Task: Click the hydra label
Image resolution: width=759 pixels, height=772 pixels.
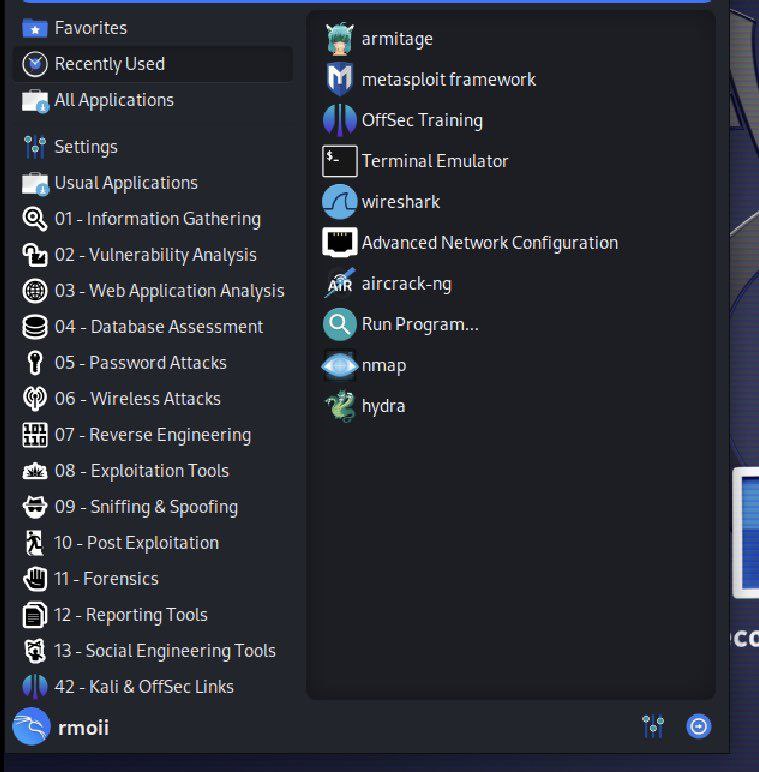Action: 383,407
